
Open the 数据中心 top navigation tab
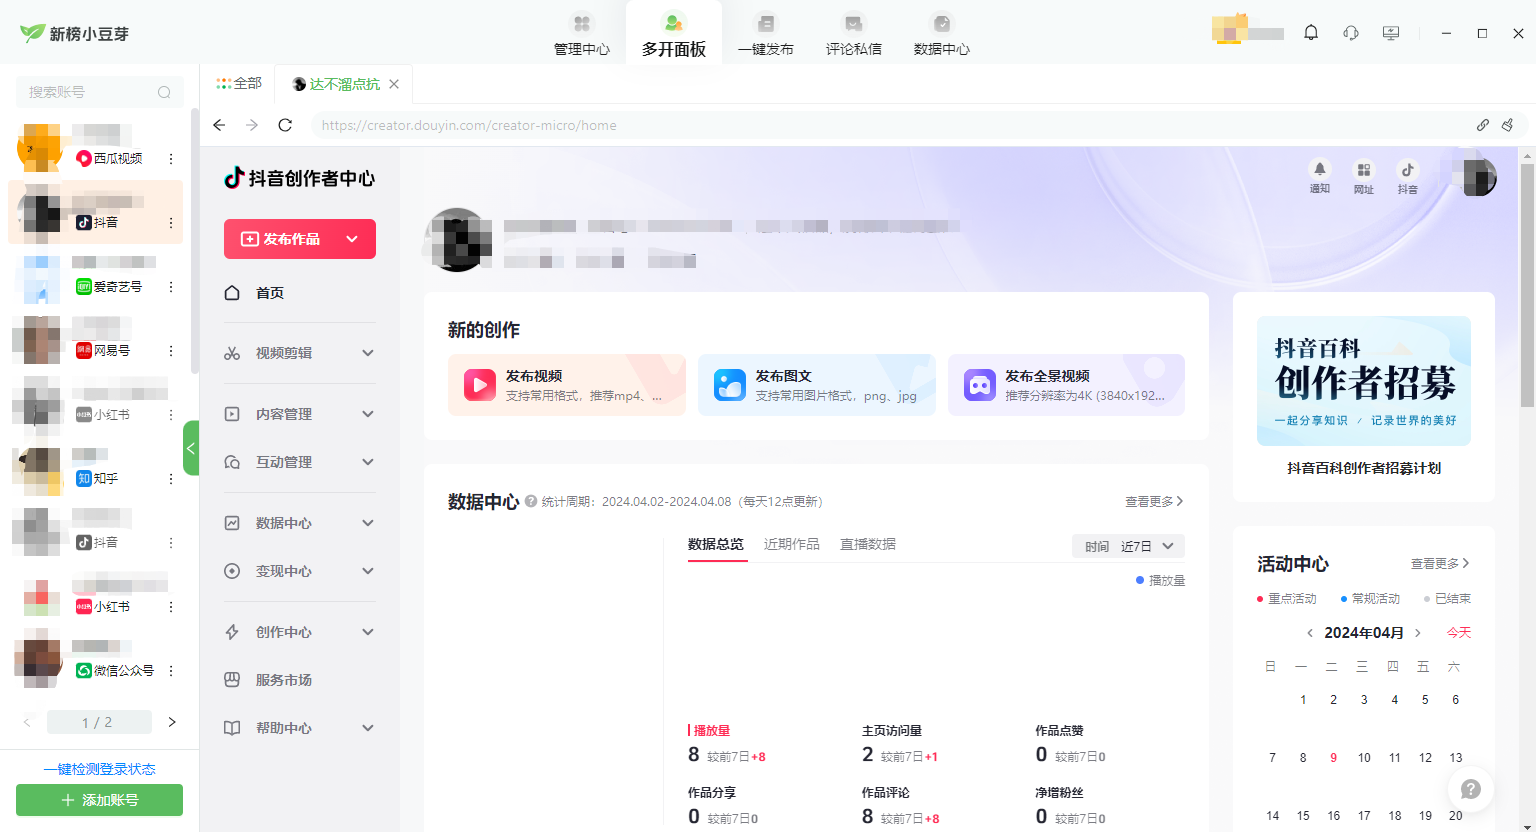click(941, 34)
